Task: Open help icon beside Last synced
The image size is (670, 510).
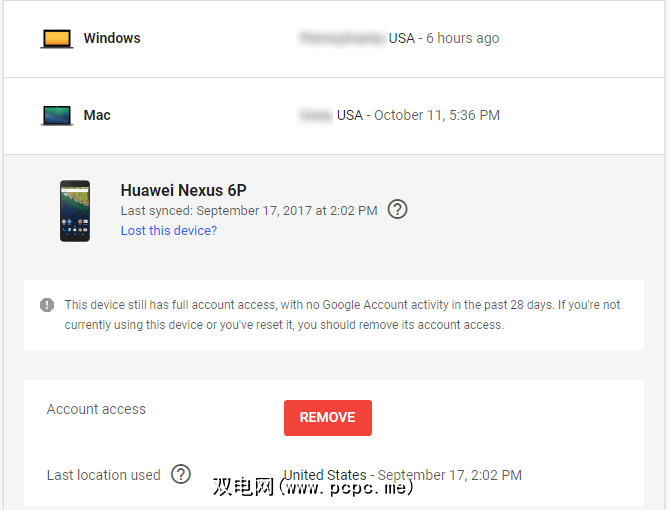Action: (398, 210)
